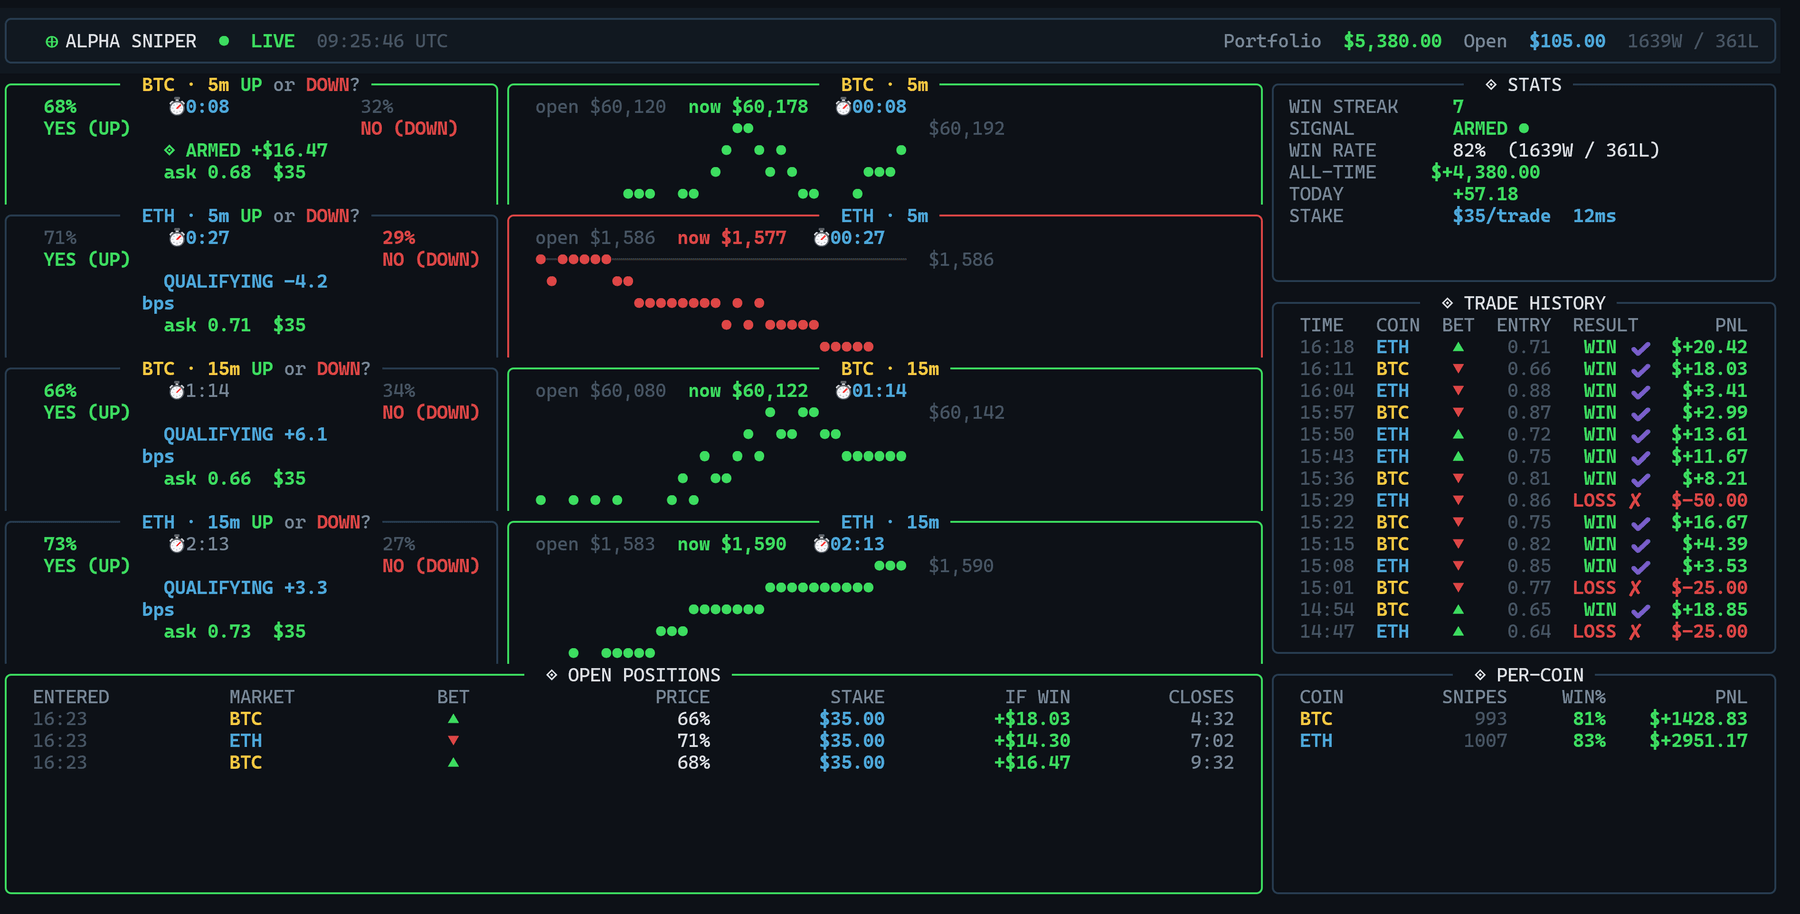This screenshot has height=914, width=1800.
Task: Click the stopwatch icon beside 00:27 in the ETH 5m chart
Action: pos(821,238)
